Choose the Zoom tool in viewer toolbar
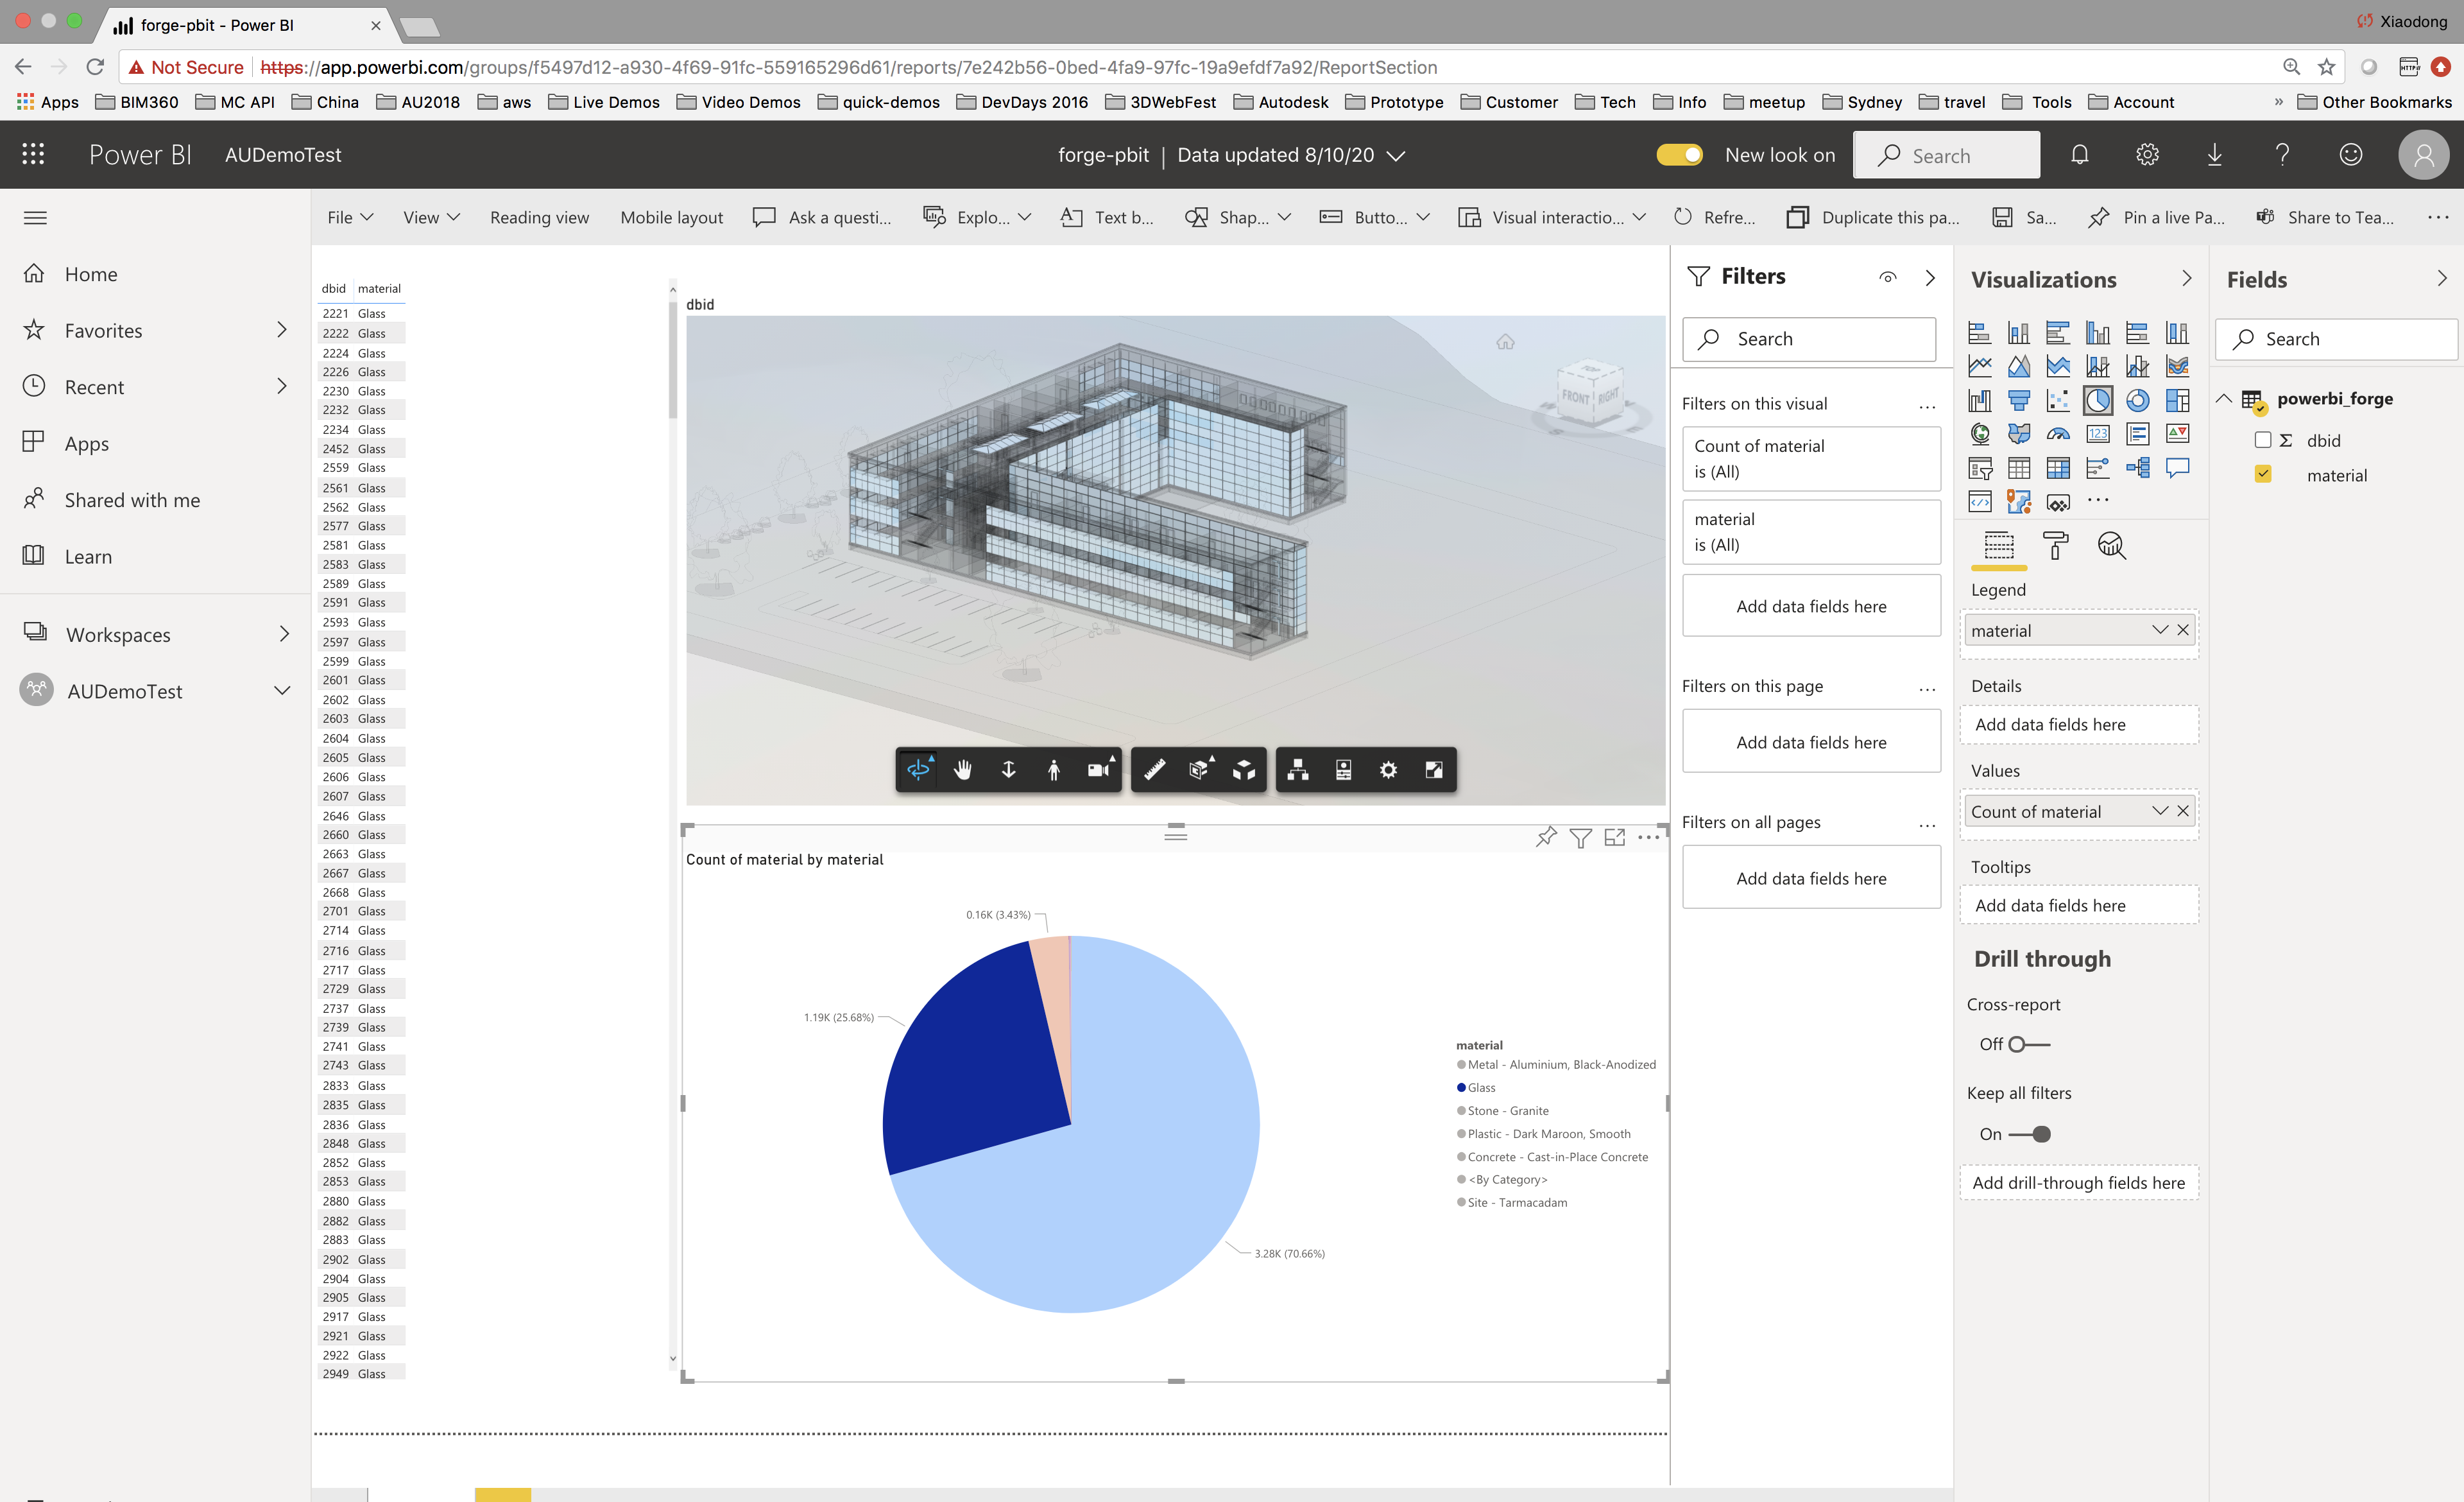Viewport: 2464px width, 1502px height. pos(1008,769)
